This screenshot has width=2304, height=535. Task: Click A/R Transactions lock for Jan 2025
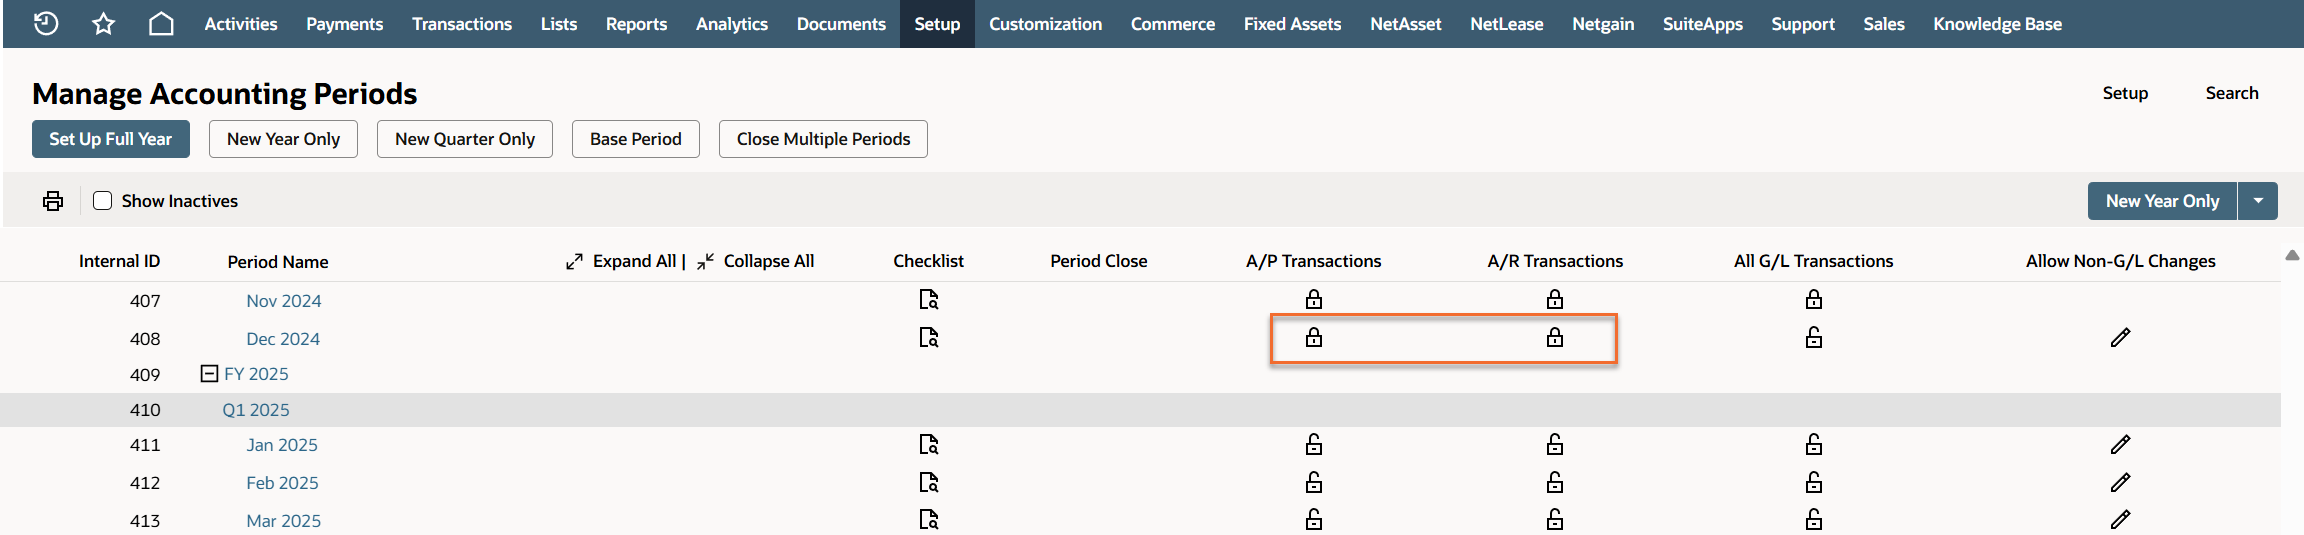1555,444
